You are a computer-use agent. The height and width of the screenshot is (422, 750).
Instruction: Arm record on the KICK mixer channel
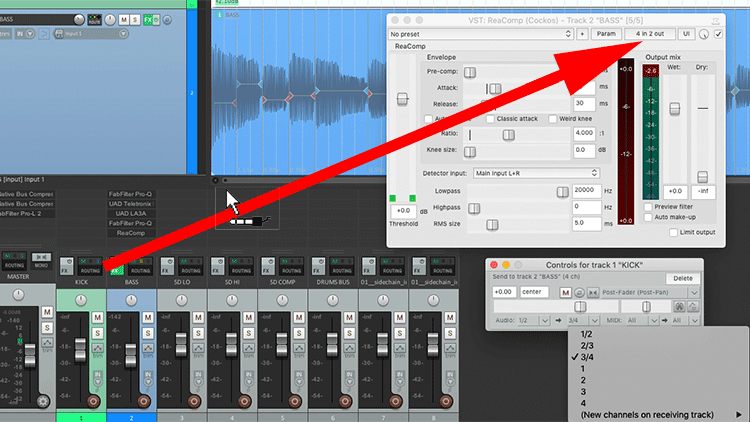pyautogui.click(x=93, y=401)
